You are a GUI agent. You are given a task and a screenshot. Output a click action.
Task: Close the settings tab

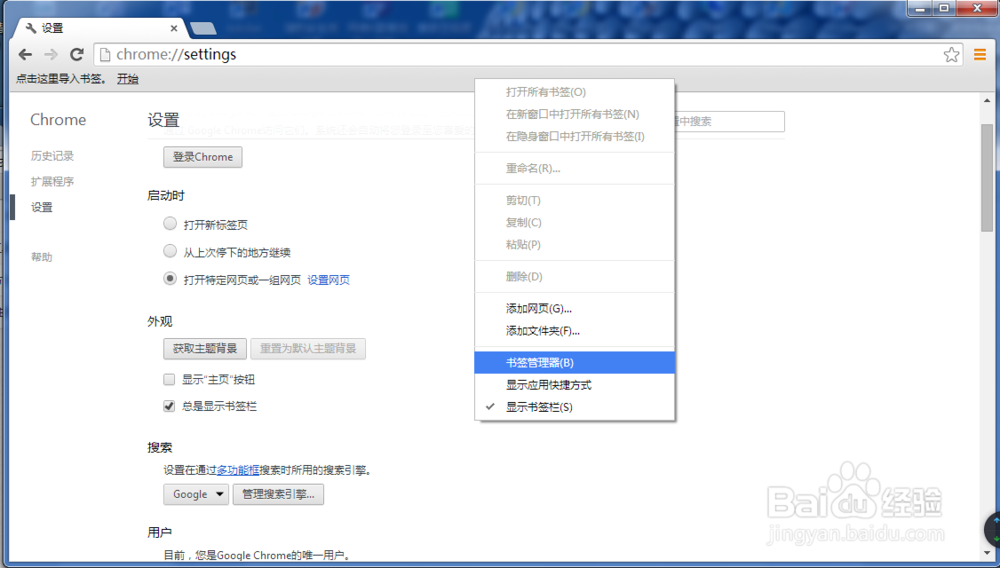tap(174, 28)
